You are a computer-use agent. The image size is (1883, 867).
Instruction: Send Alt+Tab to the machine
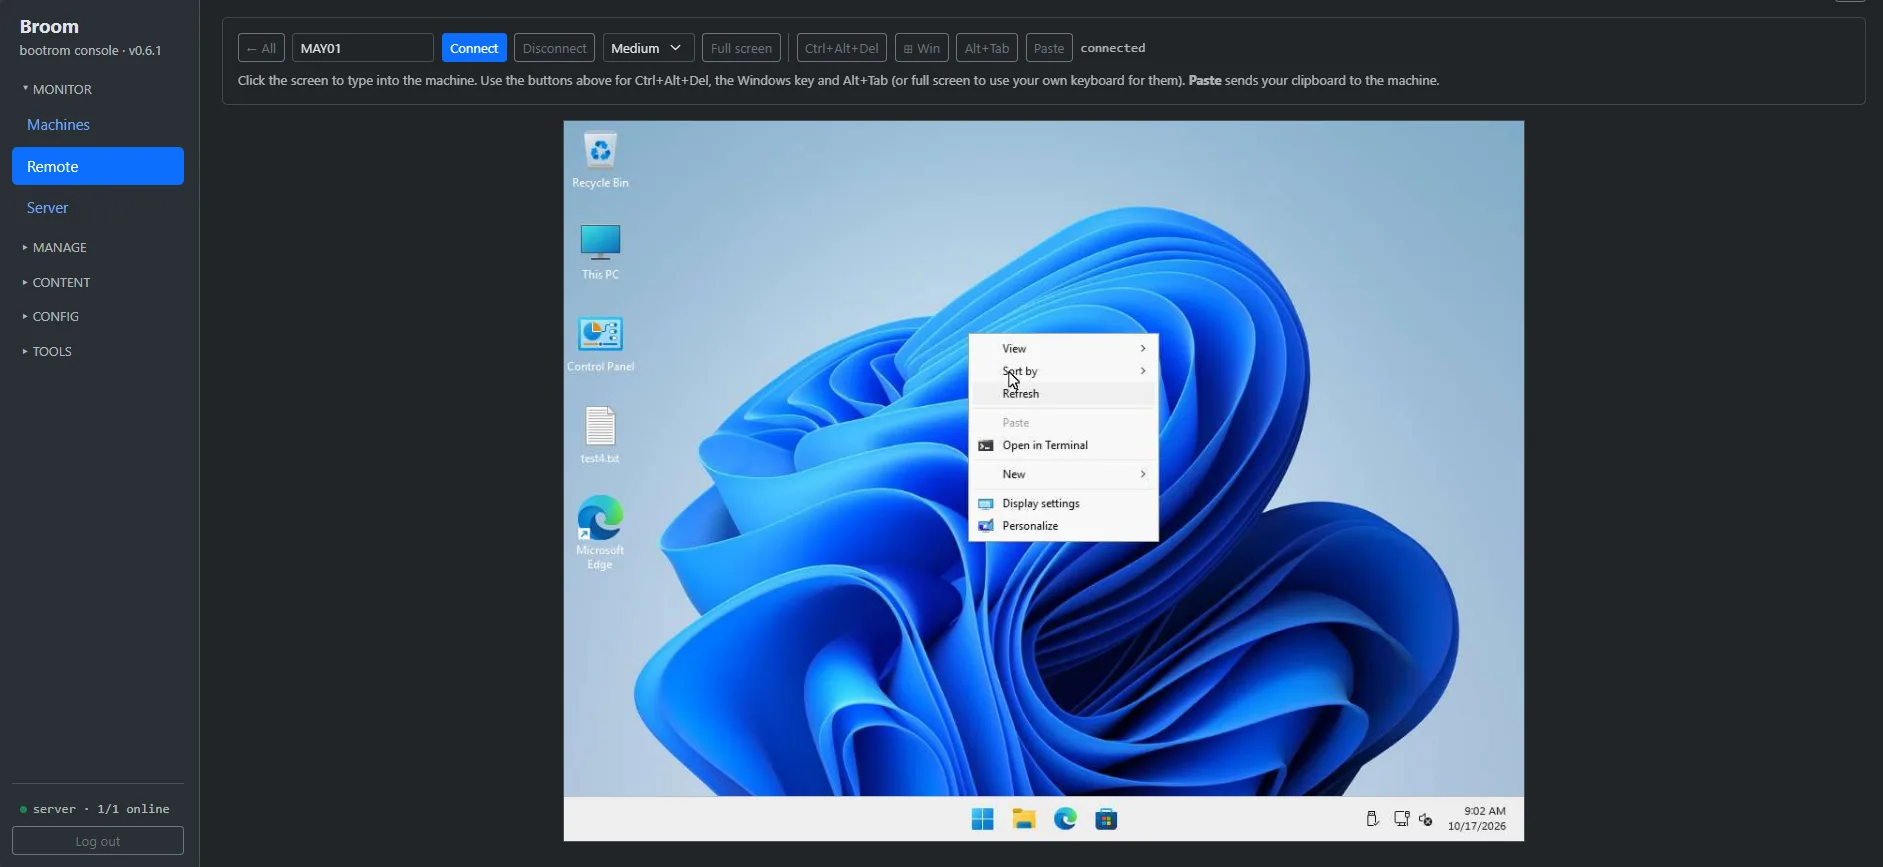tap(987, 48)
